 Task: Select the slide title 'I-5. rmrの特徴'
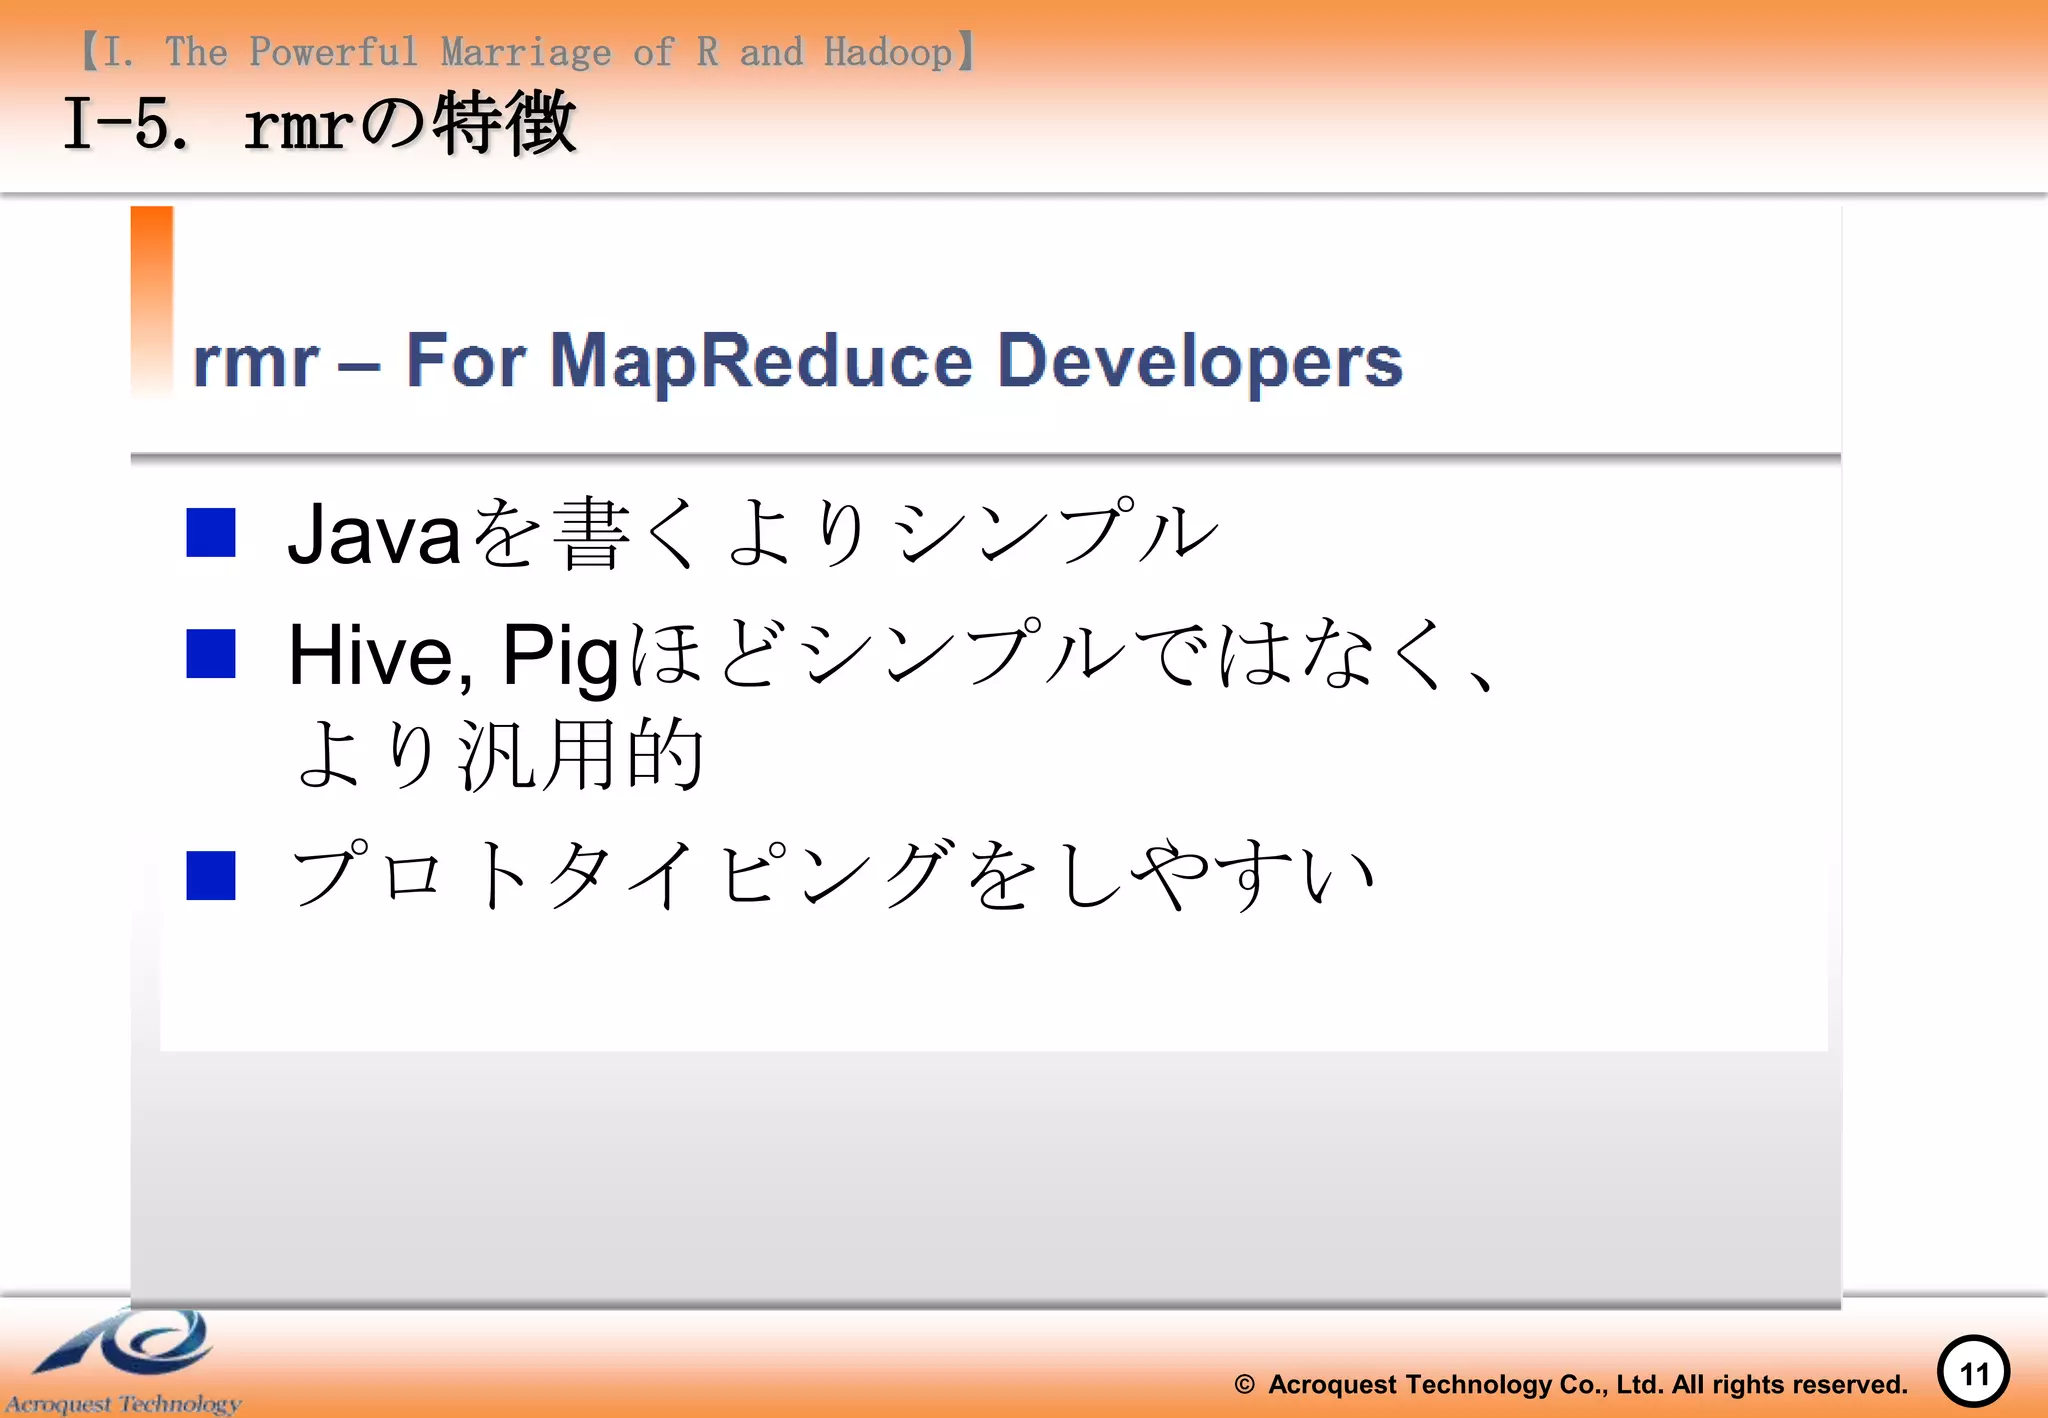pyautogui.click(x=319, y=123)
